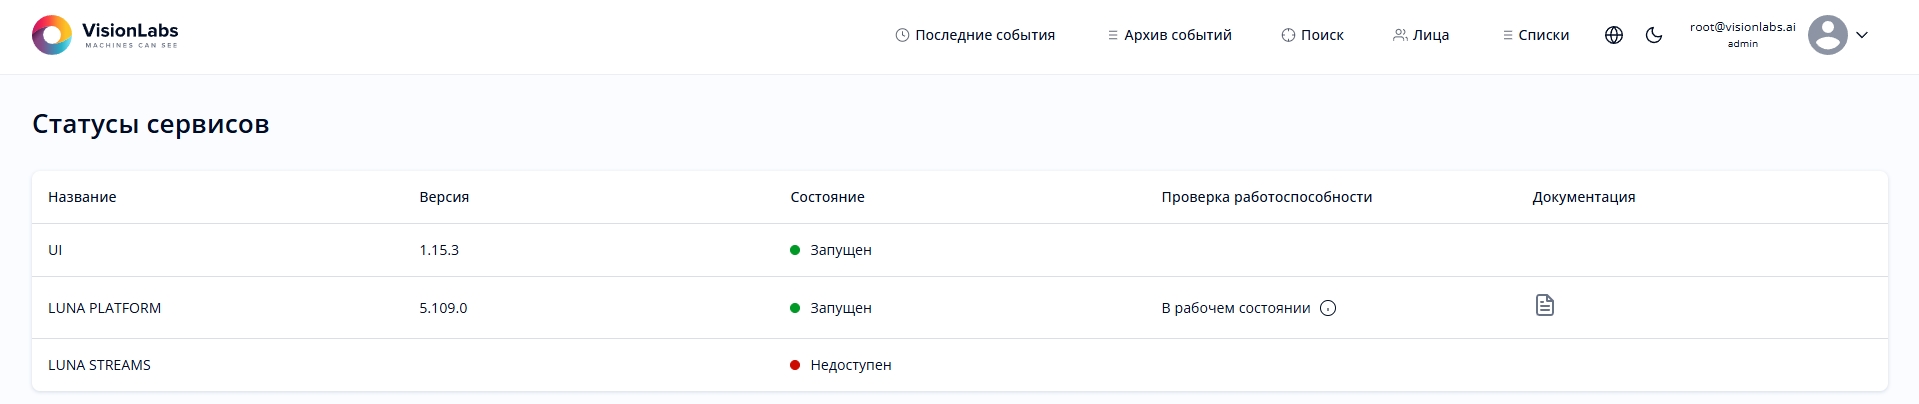The height and width of the screenshot is (404, 1919).
Task: Click the Название column header
Action: pyautogui.click(x=82, y=197)
